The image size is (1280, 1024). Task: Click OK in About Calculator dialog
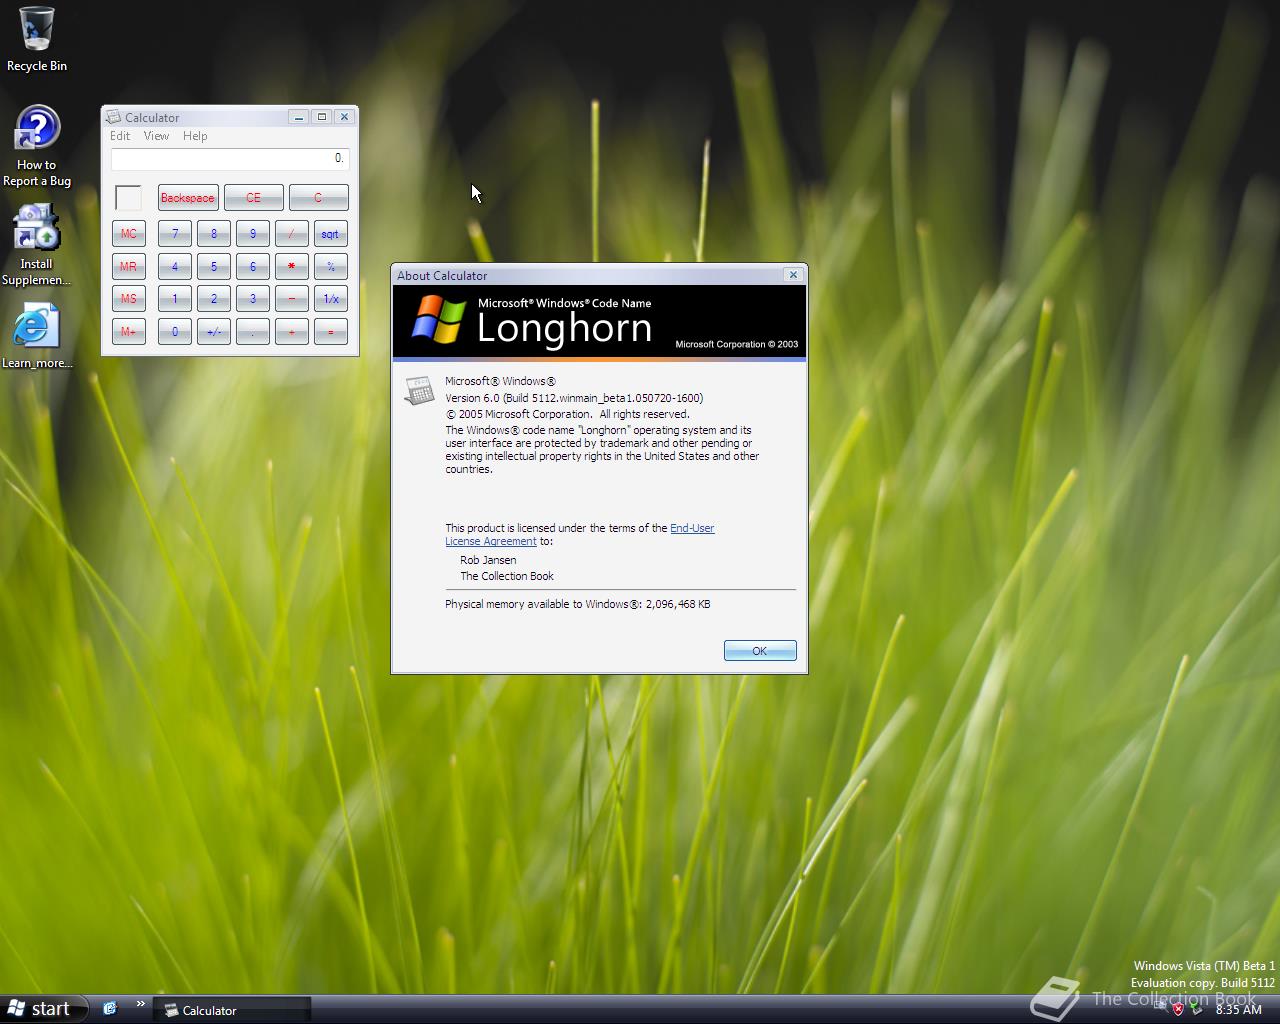[x=760, y=651]
